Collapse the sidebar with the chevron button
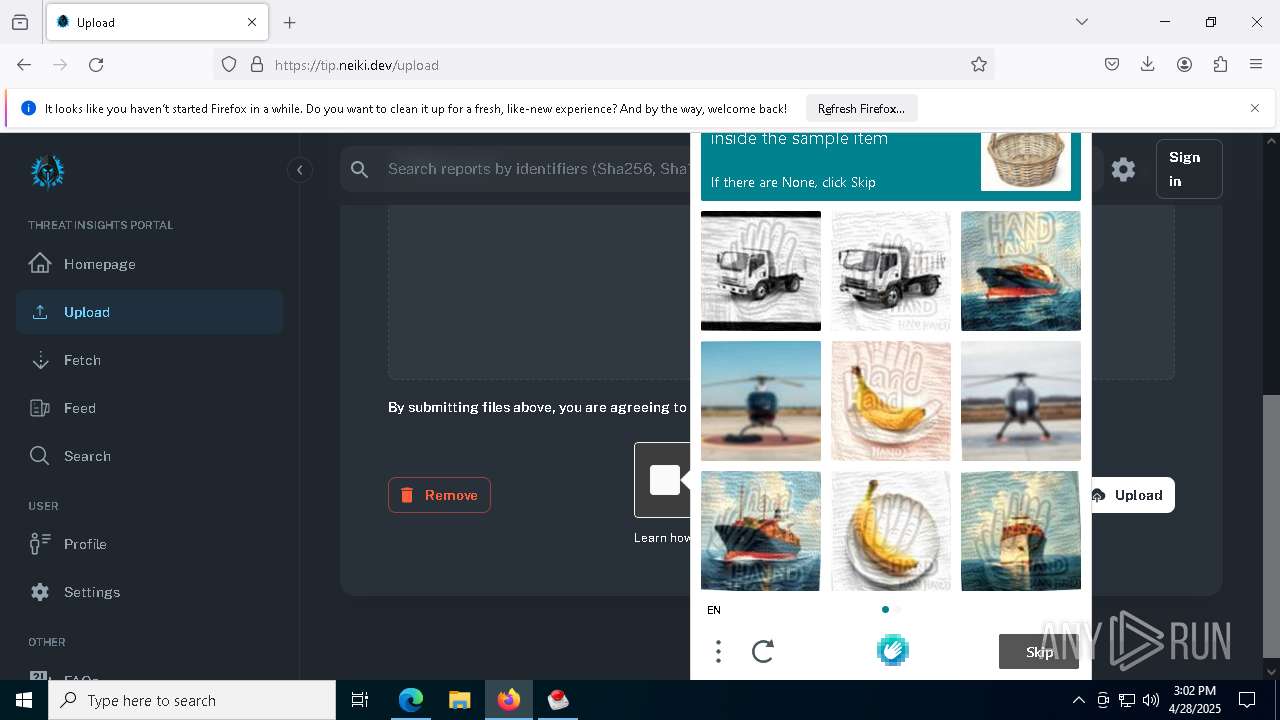This screenshot has height=720, width=1280. pyautogui.click(x=300, y=170)
